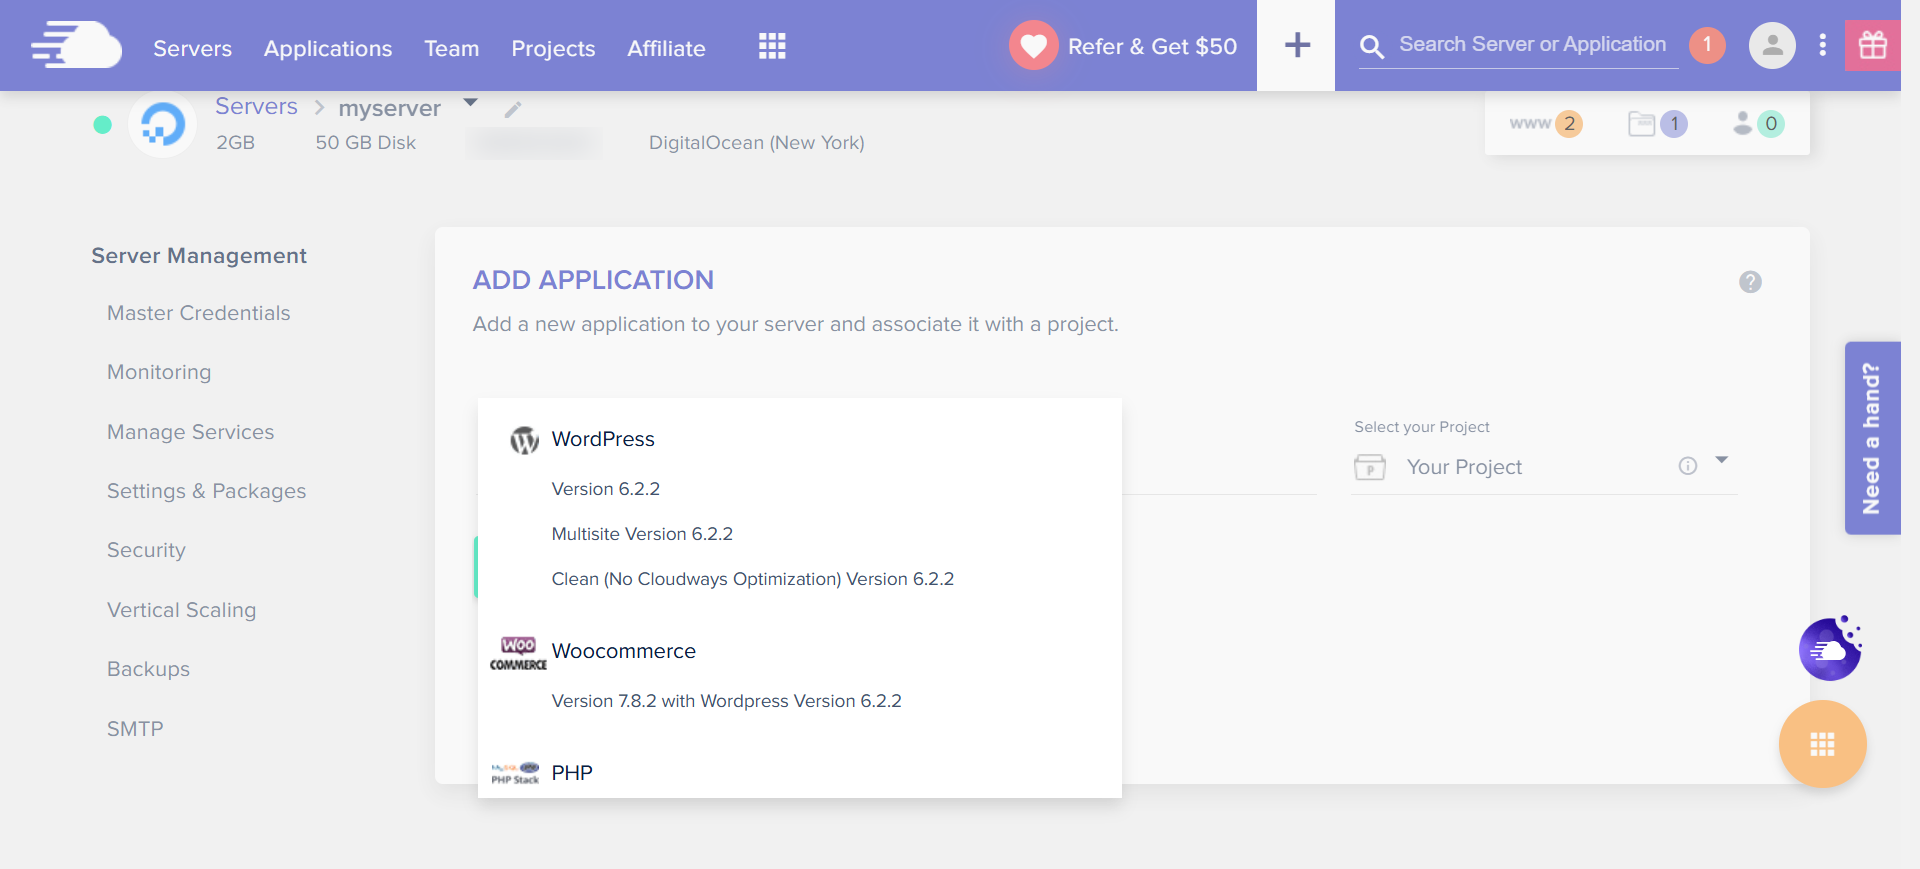Click the Cloudways logo

tap(76, 45)
